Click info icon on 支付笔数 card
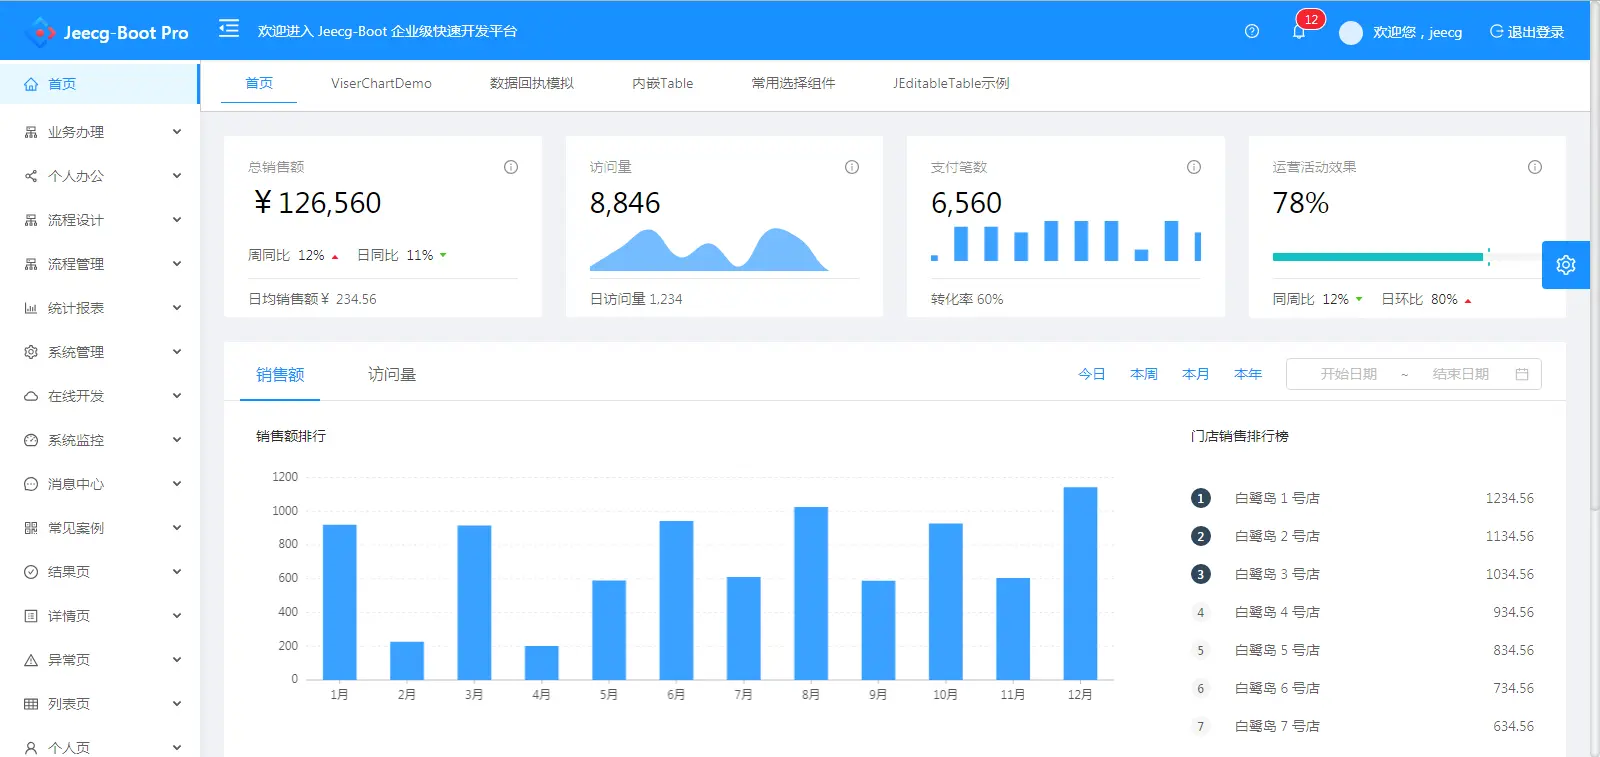The image size is (1600, 757). pos(1194,167)
